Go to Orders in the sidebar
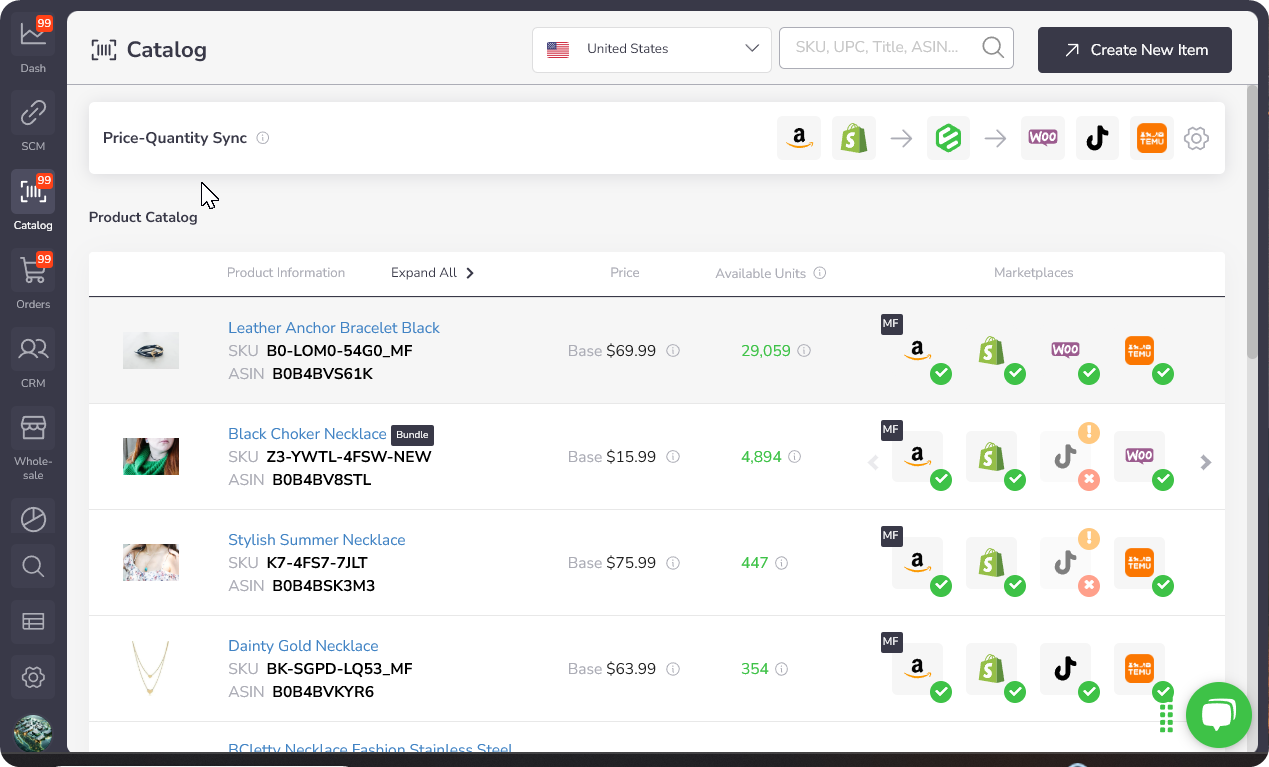Screen dimensions: 1269x767 coord(33,281)
